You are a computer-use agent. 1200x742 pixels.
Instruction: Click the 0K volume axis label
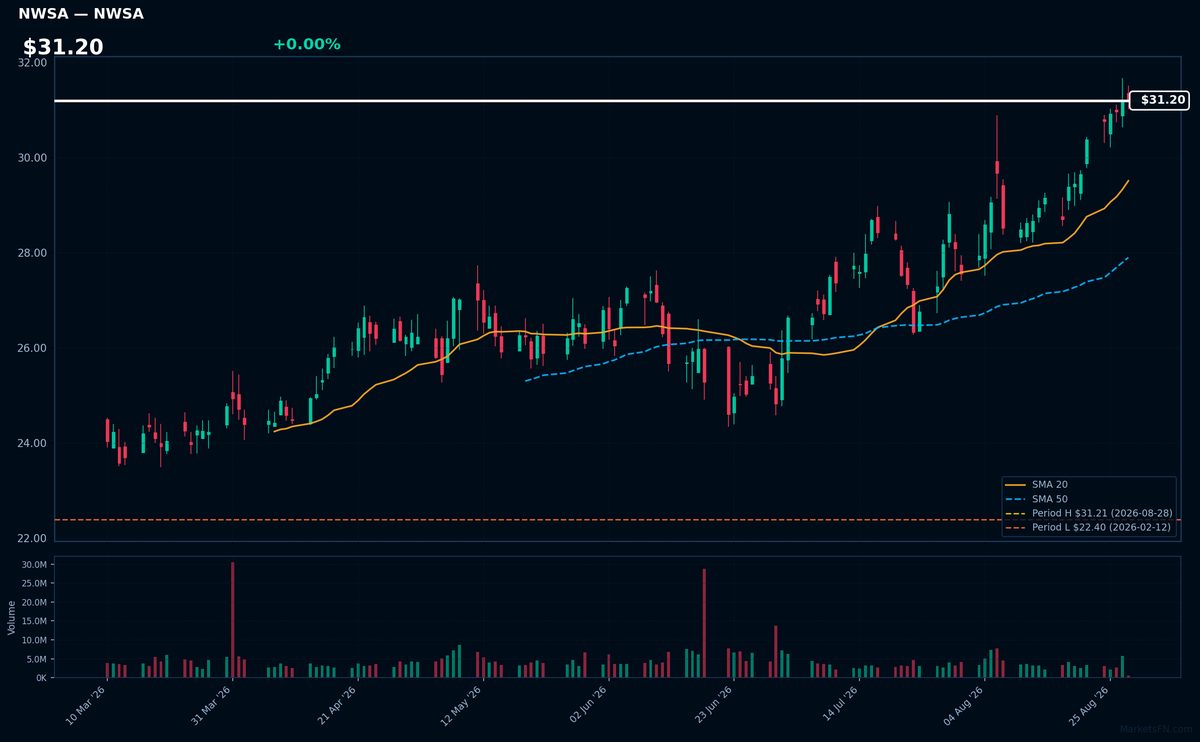coord(41,678)
